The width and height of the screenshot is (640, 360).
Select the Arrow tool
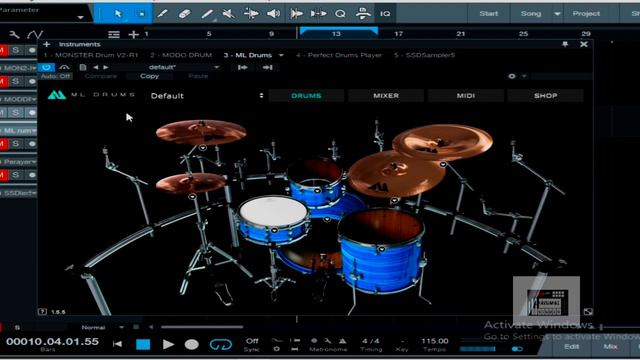(x=118, y=13)
